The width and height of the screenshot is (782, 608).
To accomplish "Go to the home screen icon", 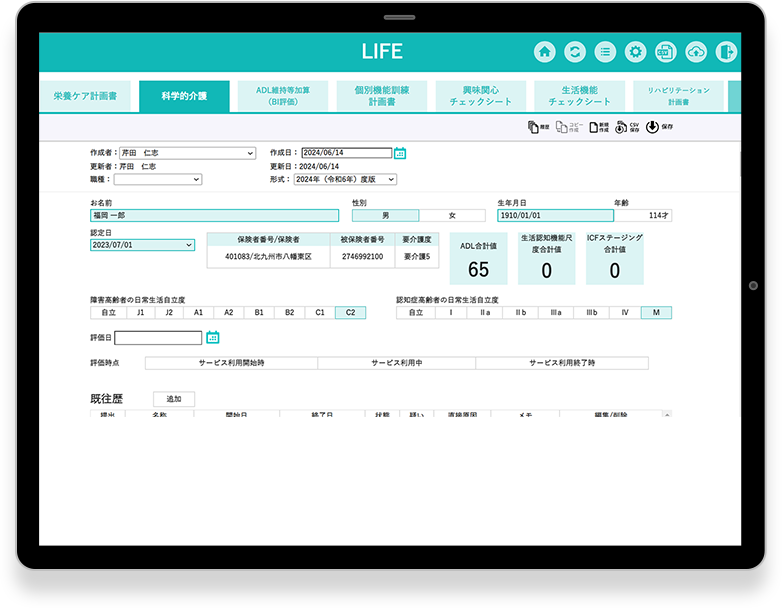I will [x=545, y=52].
